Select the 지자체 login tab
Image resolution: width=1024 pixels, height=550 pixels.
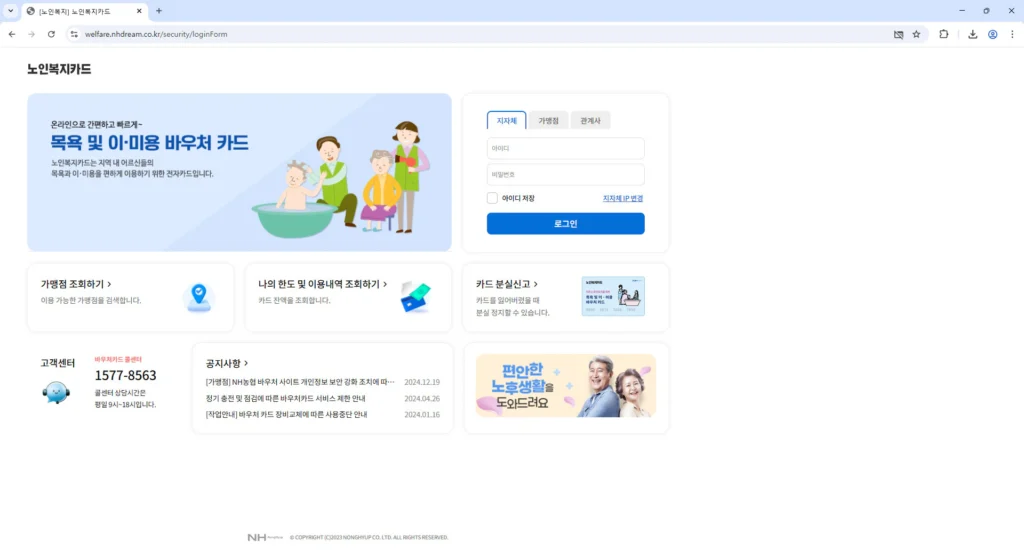coord(506,120)
